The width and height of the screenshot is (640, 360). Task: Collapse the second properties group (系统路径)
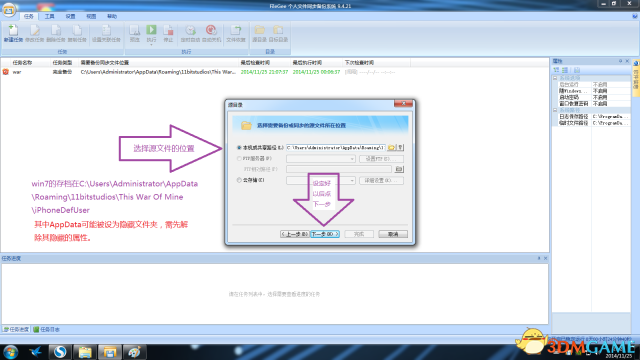[555, 110]
